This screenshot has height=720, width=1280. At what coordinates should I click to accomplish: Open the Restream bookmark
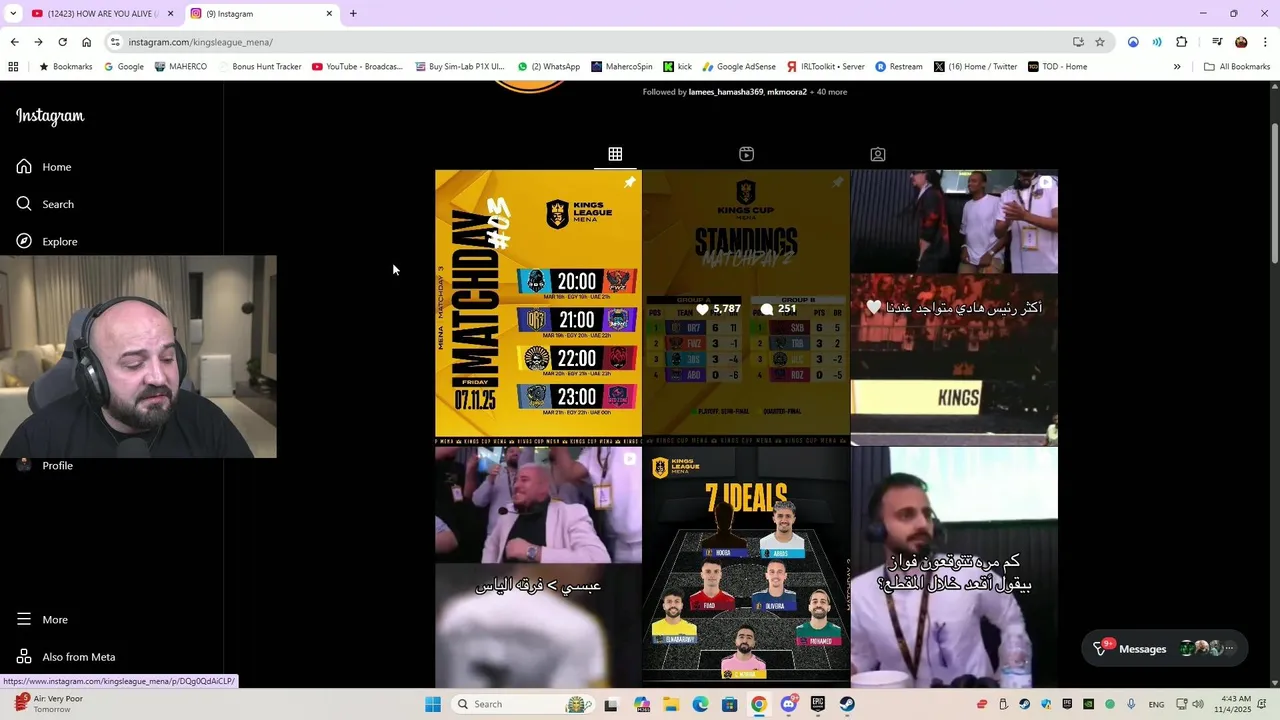[899, 67]
